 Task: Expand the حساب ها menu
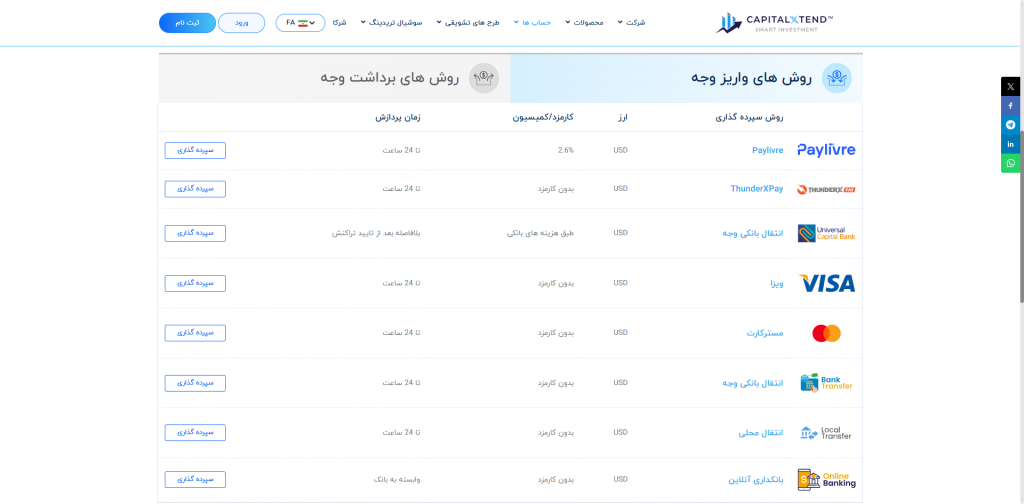point(532,23)
